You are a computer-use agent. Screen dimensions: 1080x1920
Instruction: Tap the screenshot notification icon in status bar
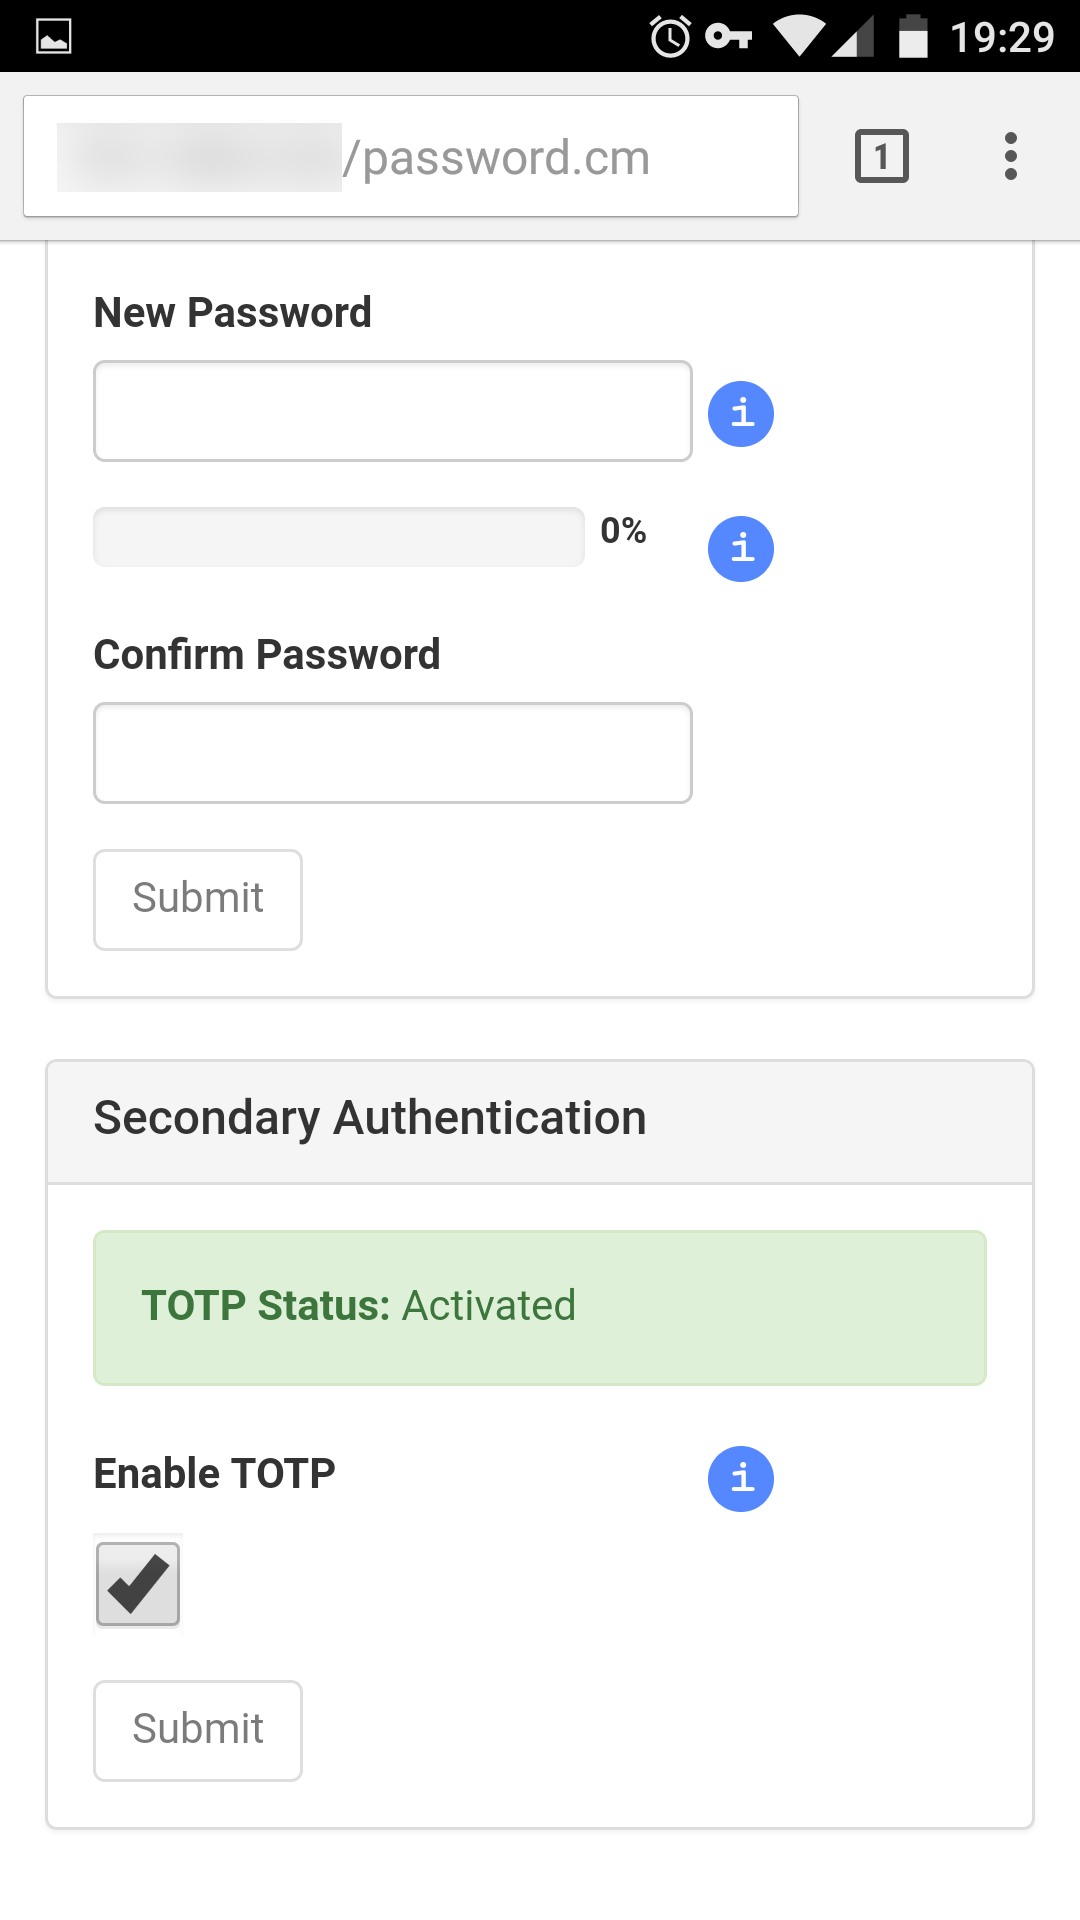click(x=53, y=37)
